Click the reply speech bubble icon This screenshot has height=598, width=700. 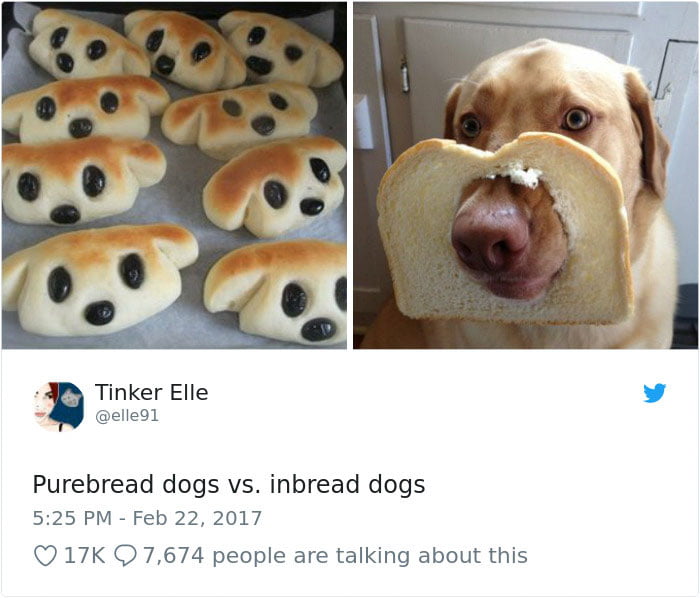tap(125, 556)
